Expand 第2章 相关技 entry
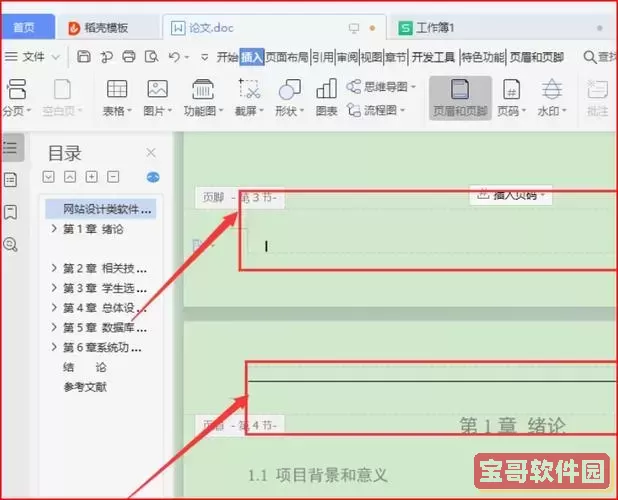The height and width of the screenshot is (500, 618). click(54, 268)
